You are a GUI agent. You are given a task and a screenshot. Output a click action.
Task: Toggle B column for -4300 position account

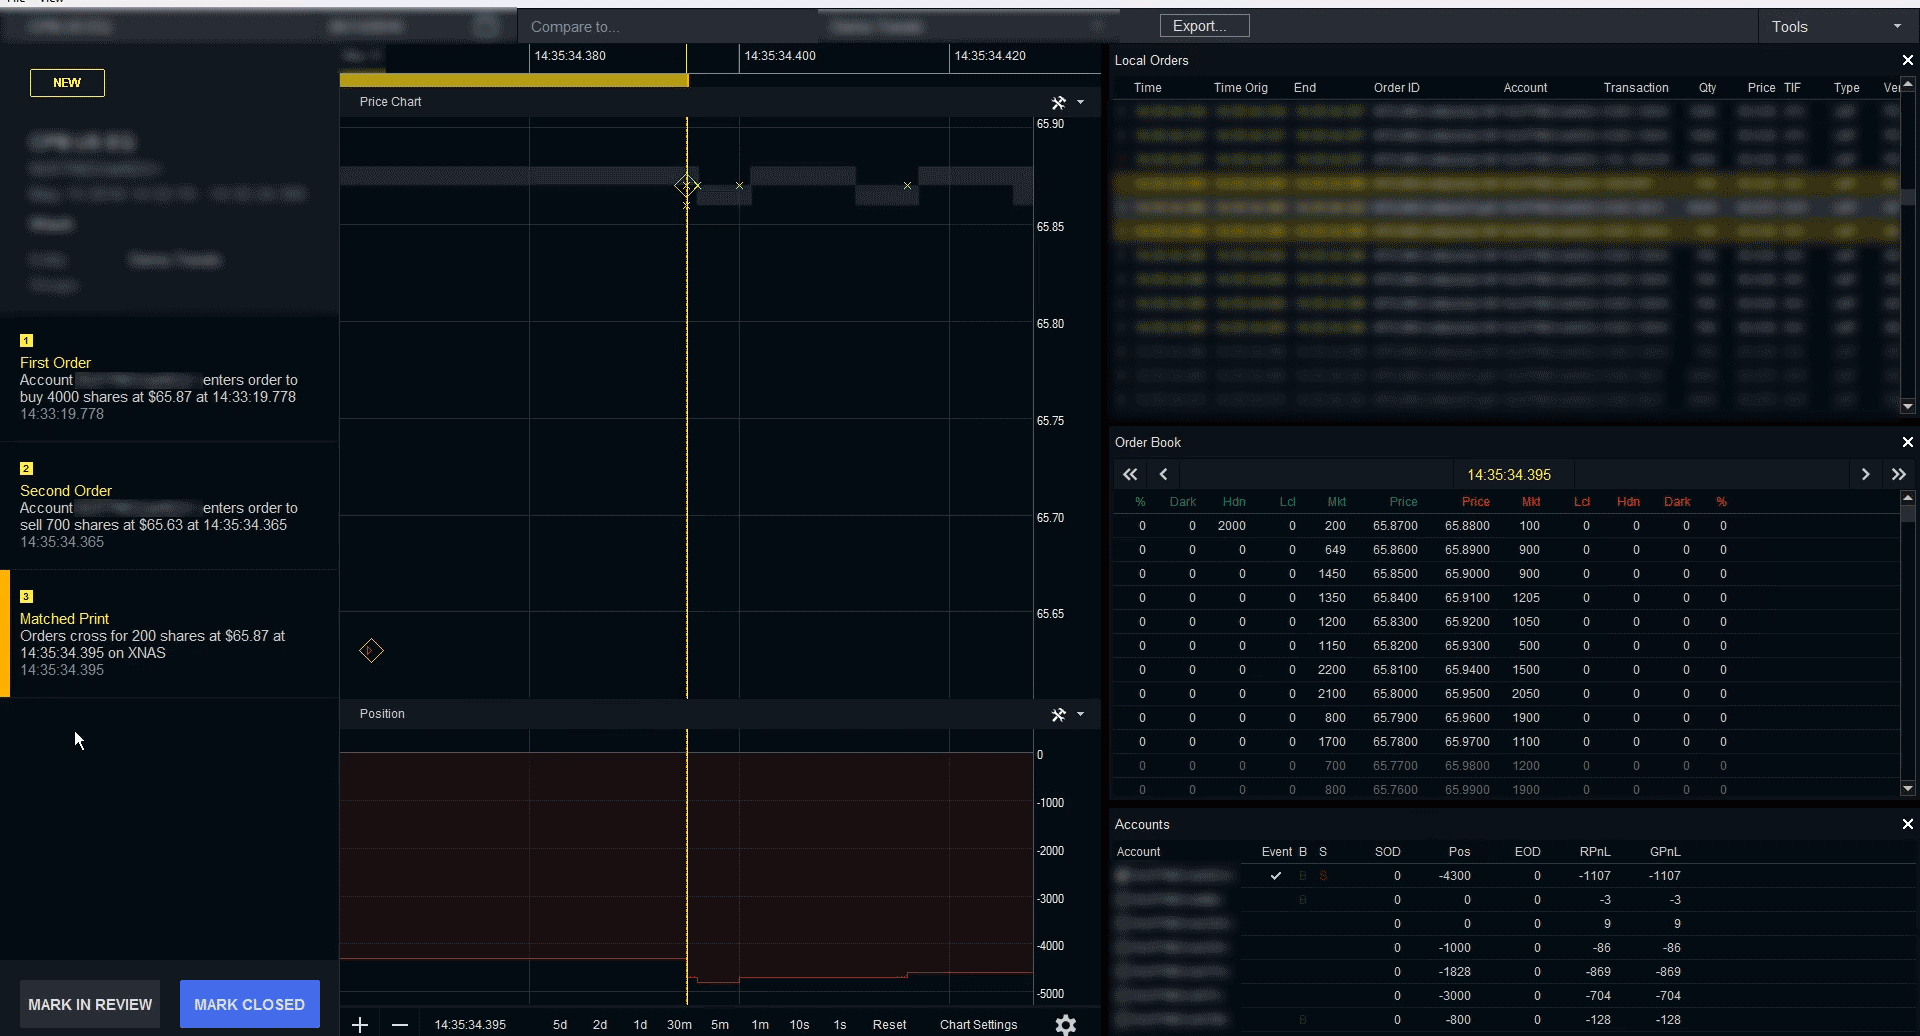1303,876
